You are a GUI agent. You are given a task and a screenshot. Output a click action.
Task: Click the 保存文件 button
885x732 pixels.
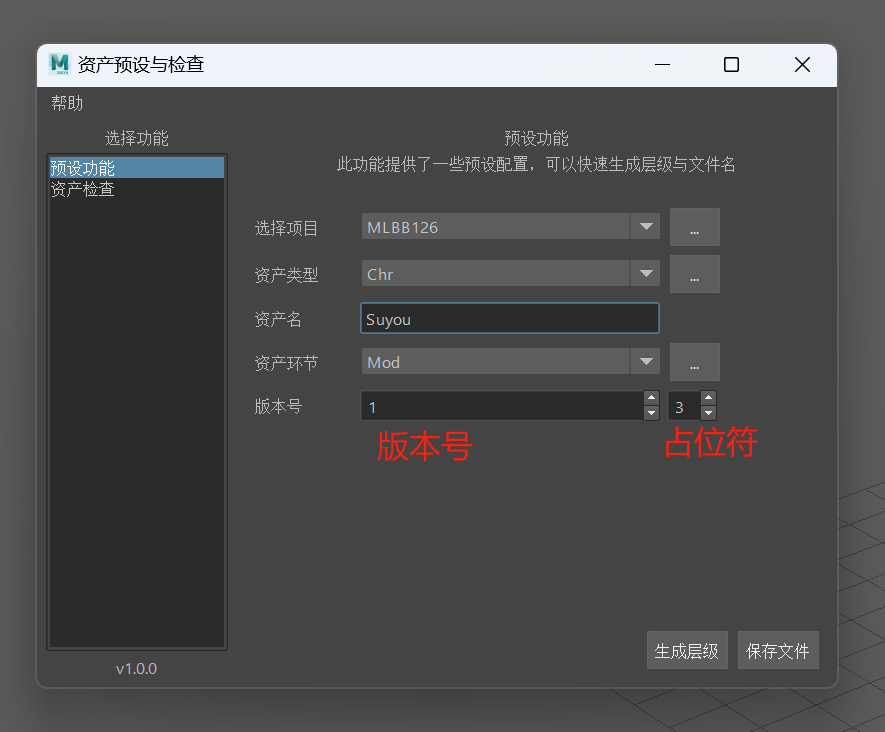click(x=778, y=650)
